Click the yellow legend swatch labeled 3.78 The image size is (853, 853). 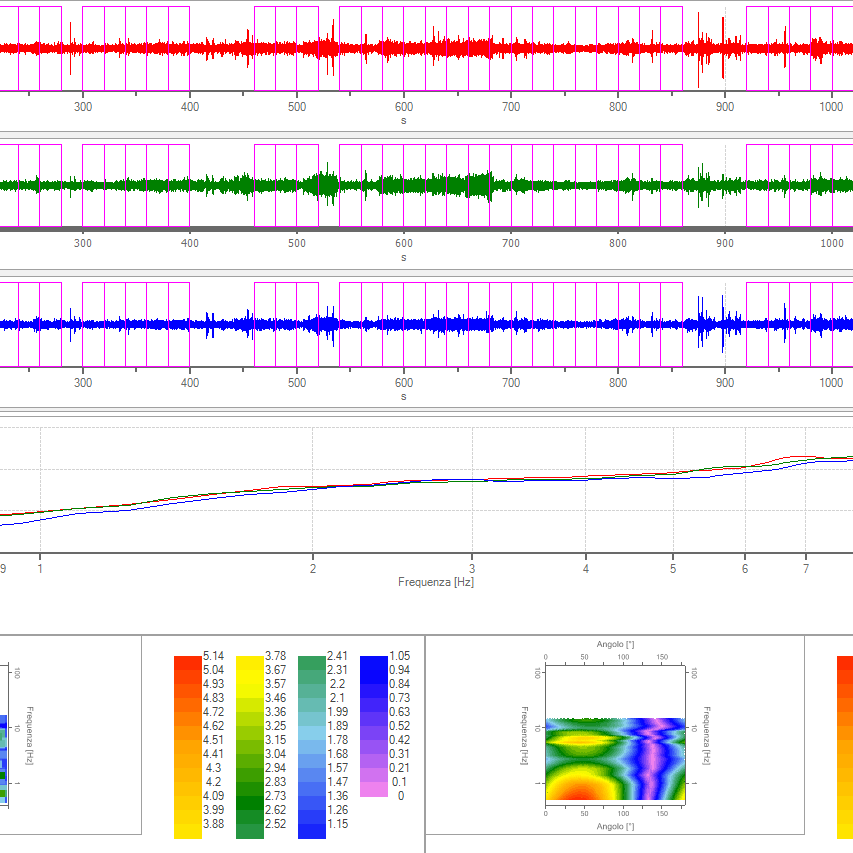(249, 662)
